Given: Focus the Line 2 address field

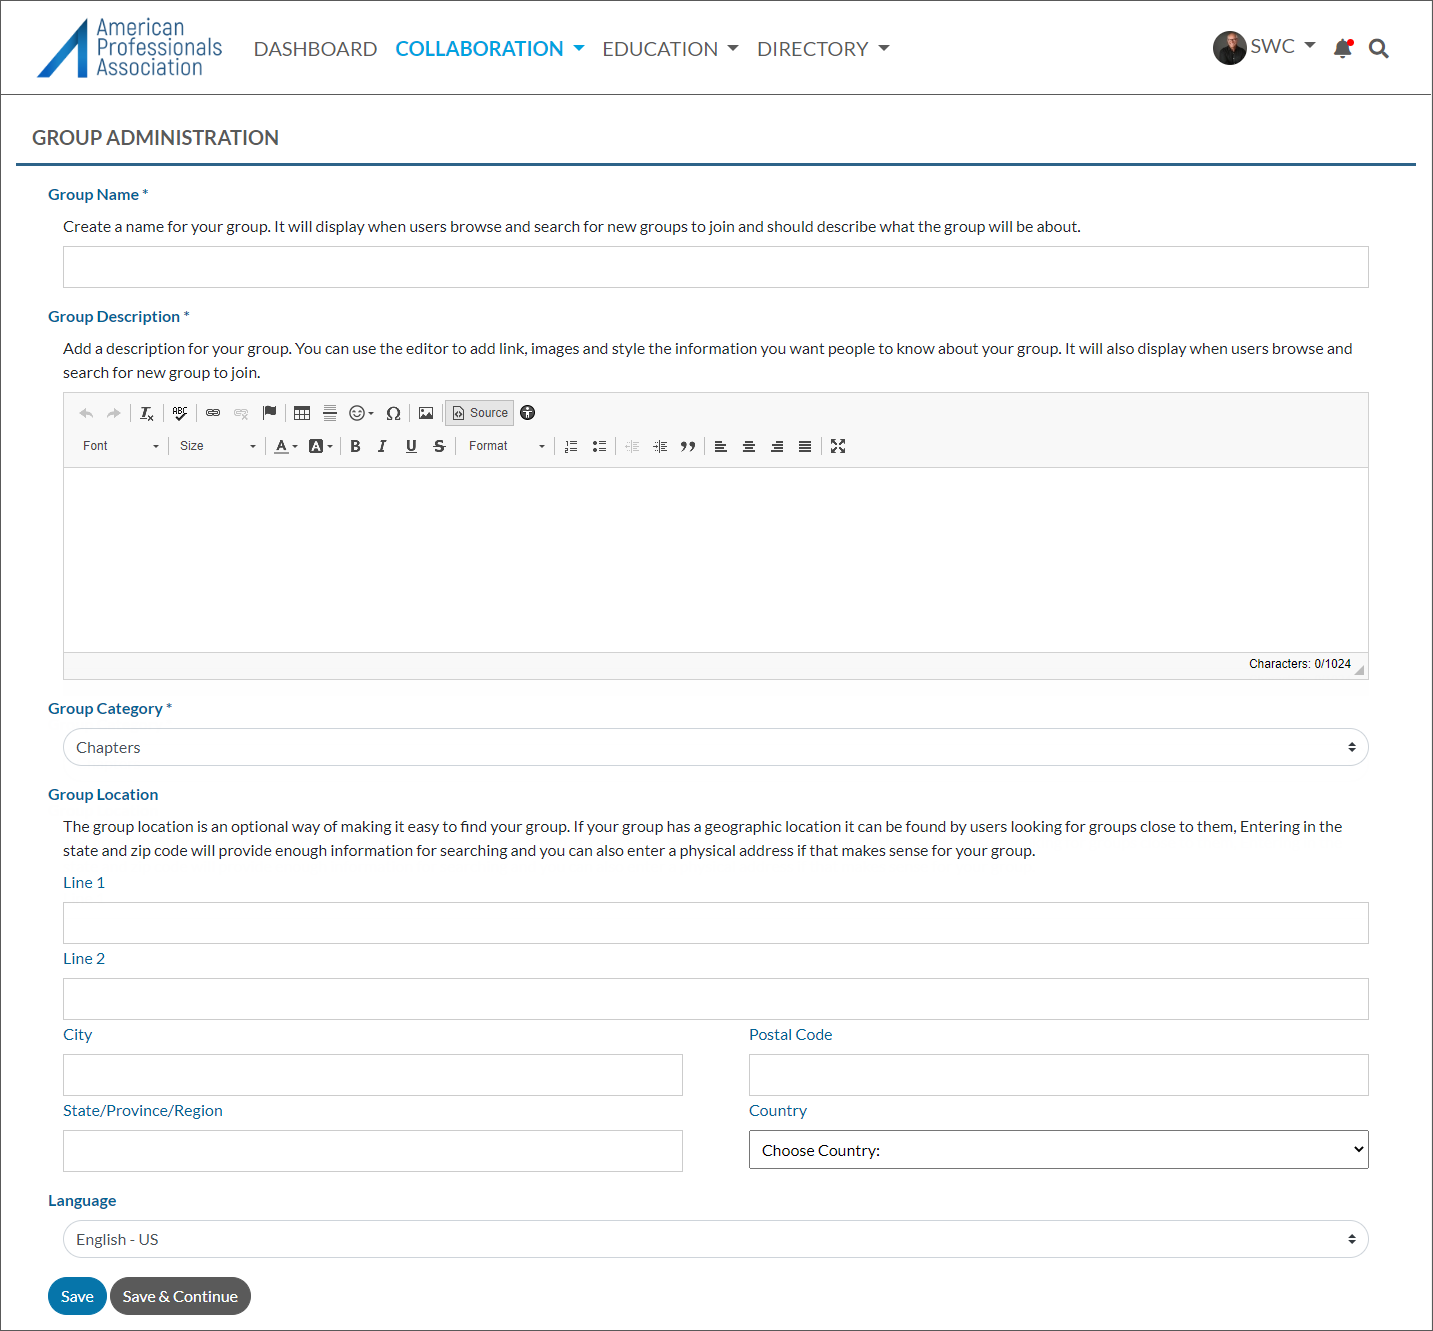Looking at the screenshot, I should point(716,999).
